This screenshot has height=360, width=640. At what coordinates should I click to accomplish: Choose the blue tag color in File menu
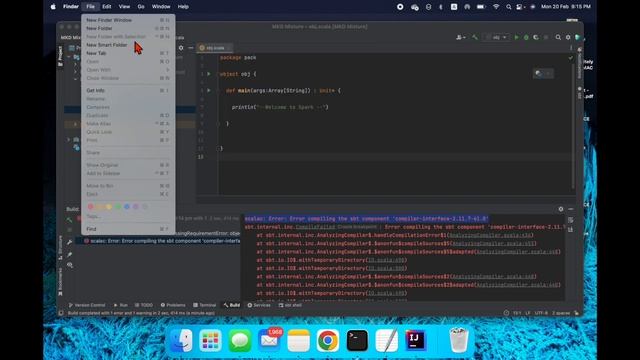click(x=127, y=207)
